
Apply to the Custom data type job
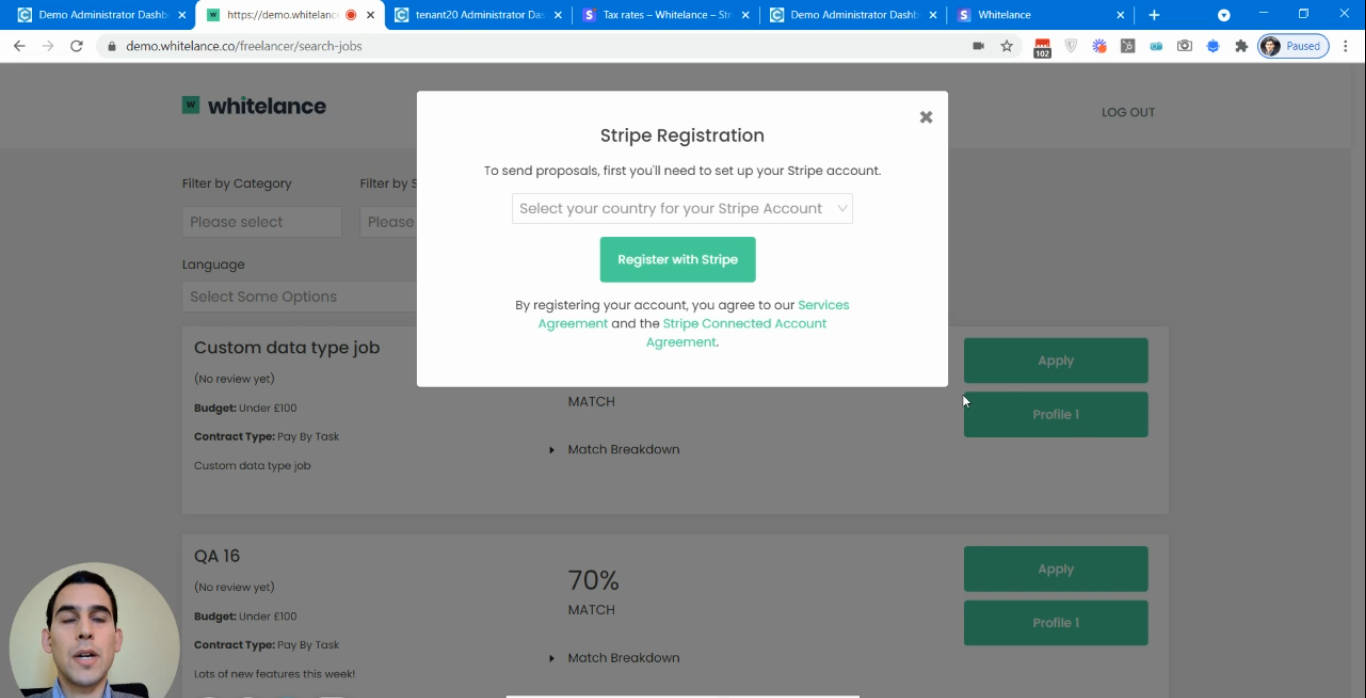pos(1055,360)
